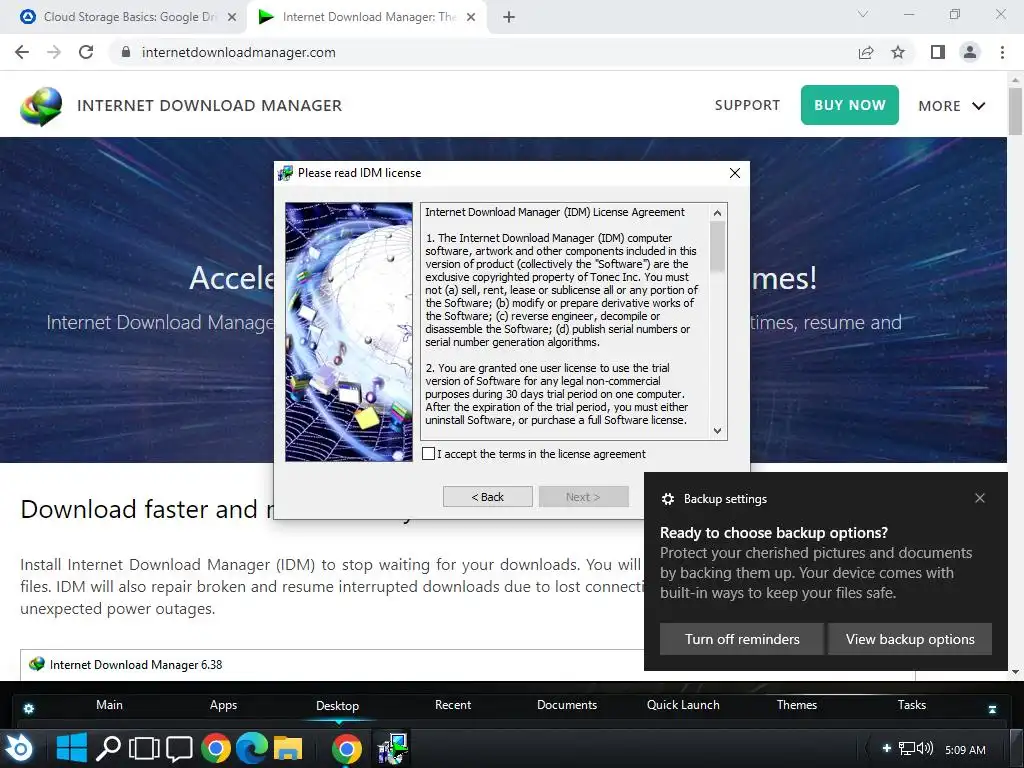The height and width of the screenshot is (768, 1024).
Task: Open the Chrome three-dot menu
Action: click(1002, 52)
